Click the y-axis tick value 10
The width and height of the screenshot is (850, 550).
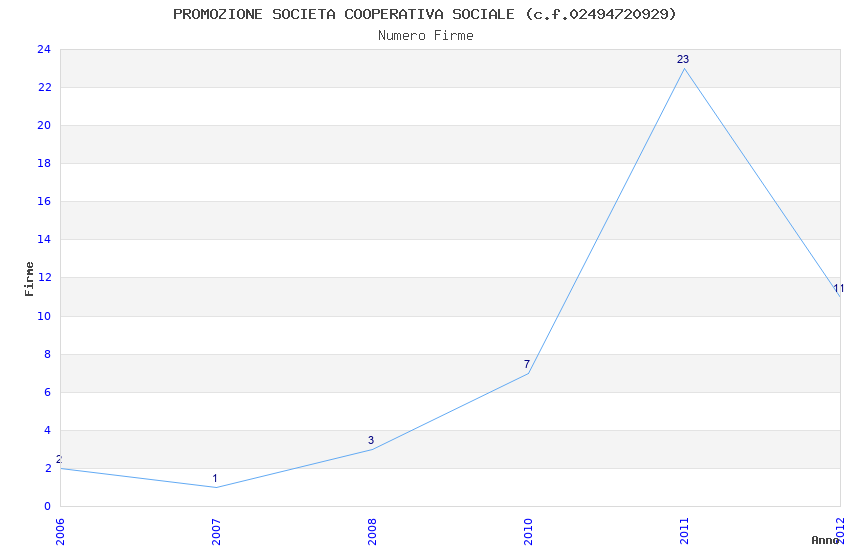[44, 316]
